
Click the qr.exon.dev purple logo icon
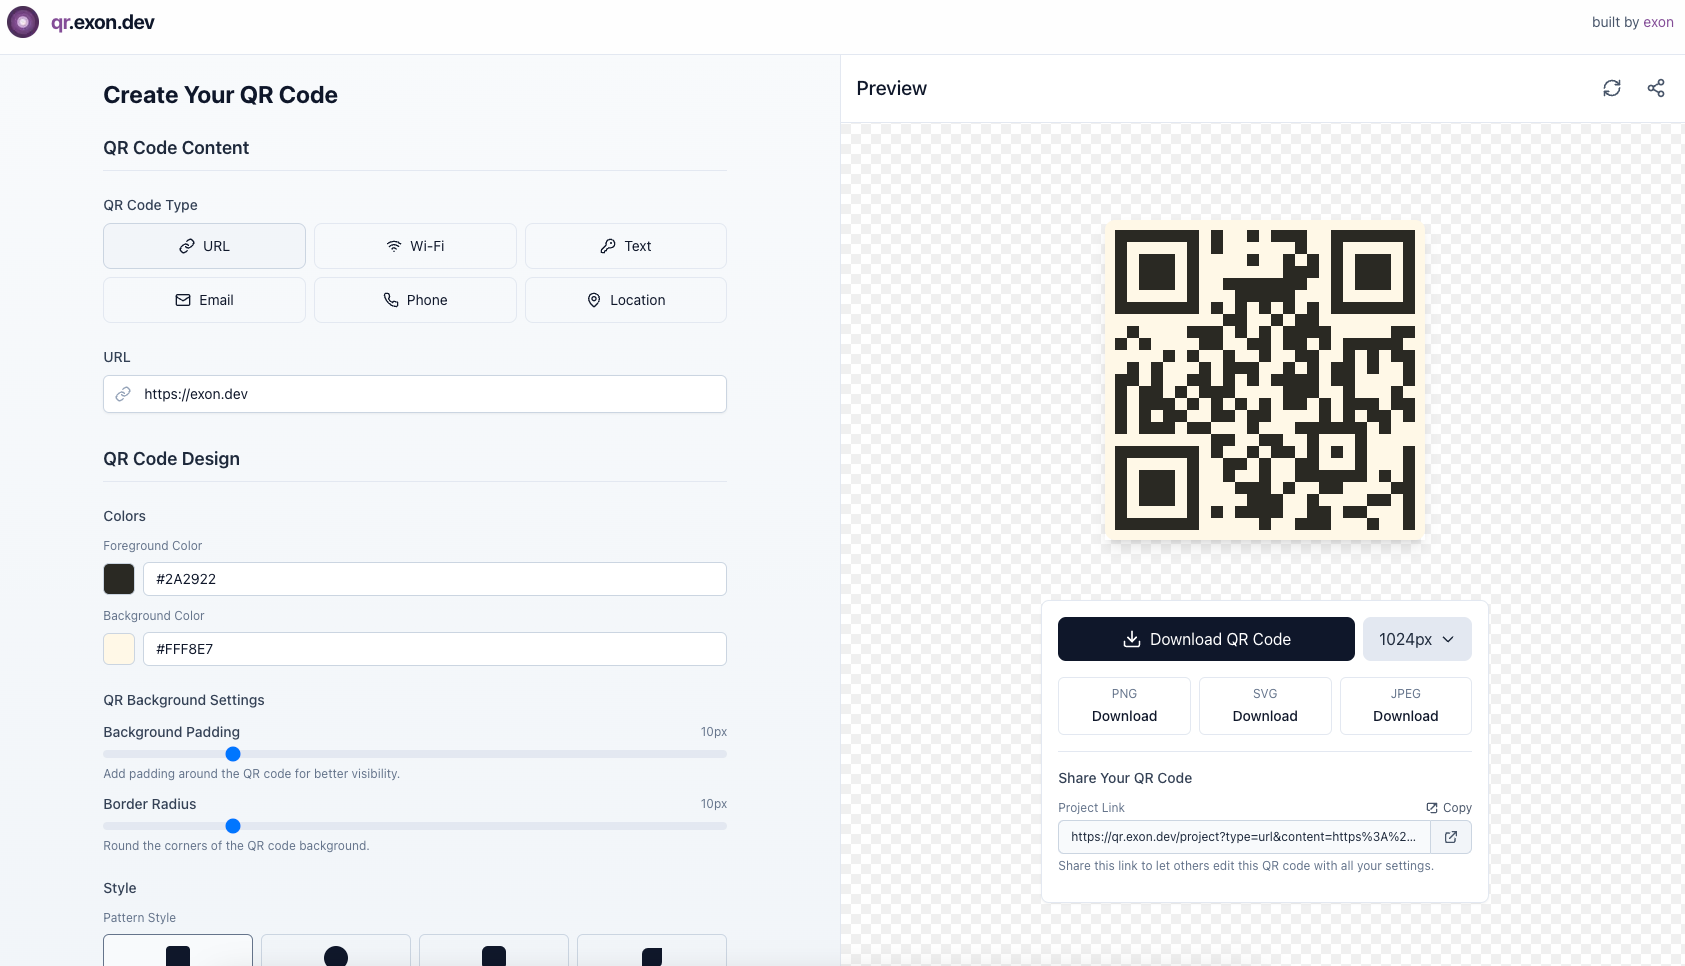tap(23, 22)
